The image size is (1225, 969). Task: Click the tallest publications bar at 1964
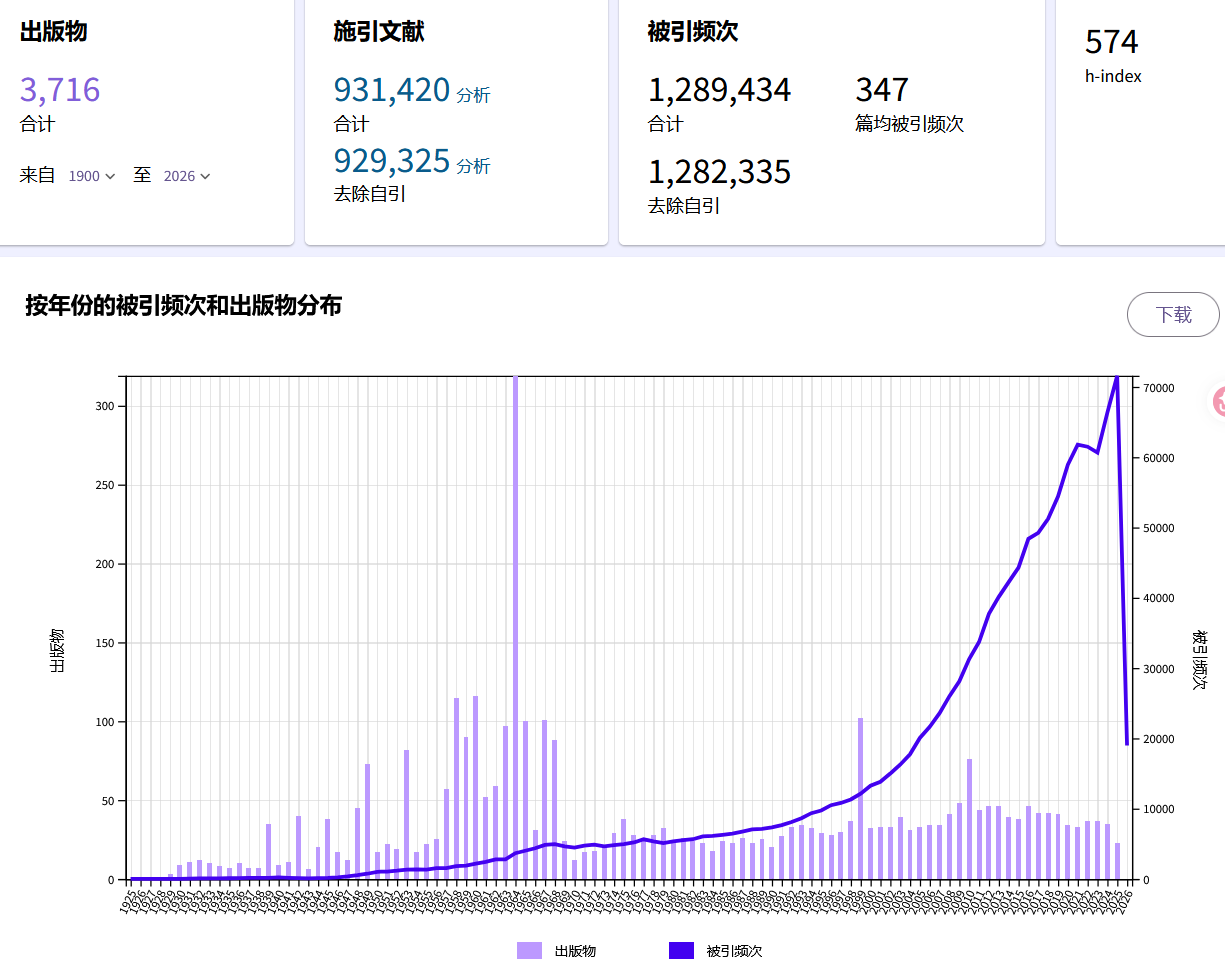(x=515, y=628)
